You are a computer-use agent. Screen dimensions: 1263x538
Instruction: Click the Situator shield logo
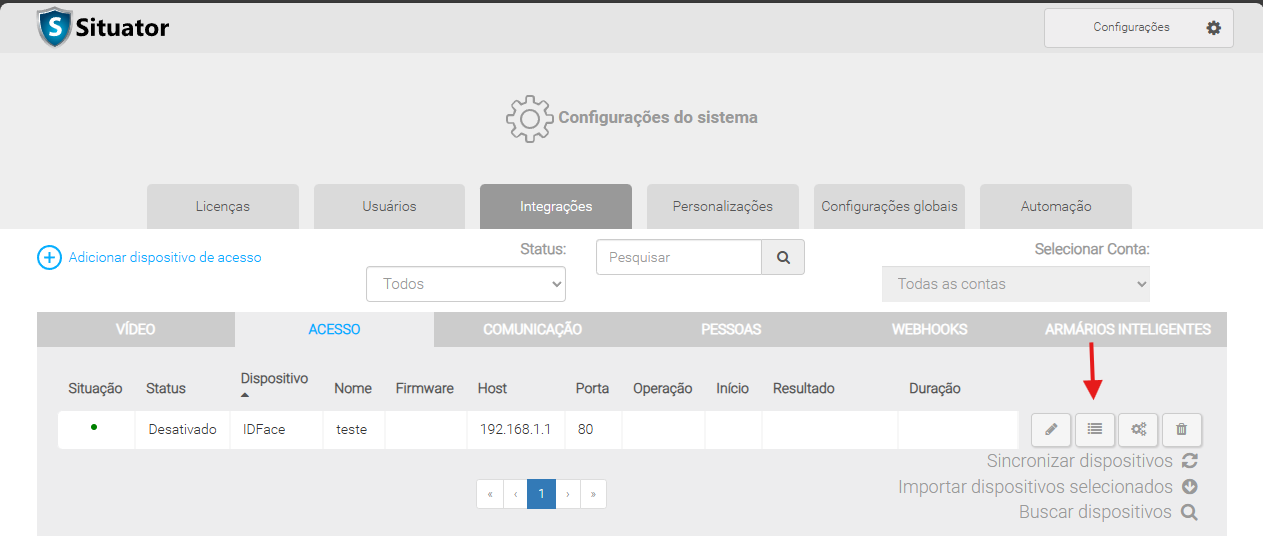[54, 27]
